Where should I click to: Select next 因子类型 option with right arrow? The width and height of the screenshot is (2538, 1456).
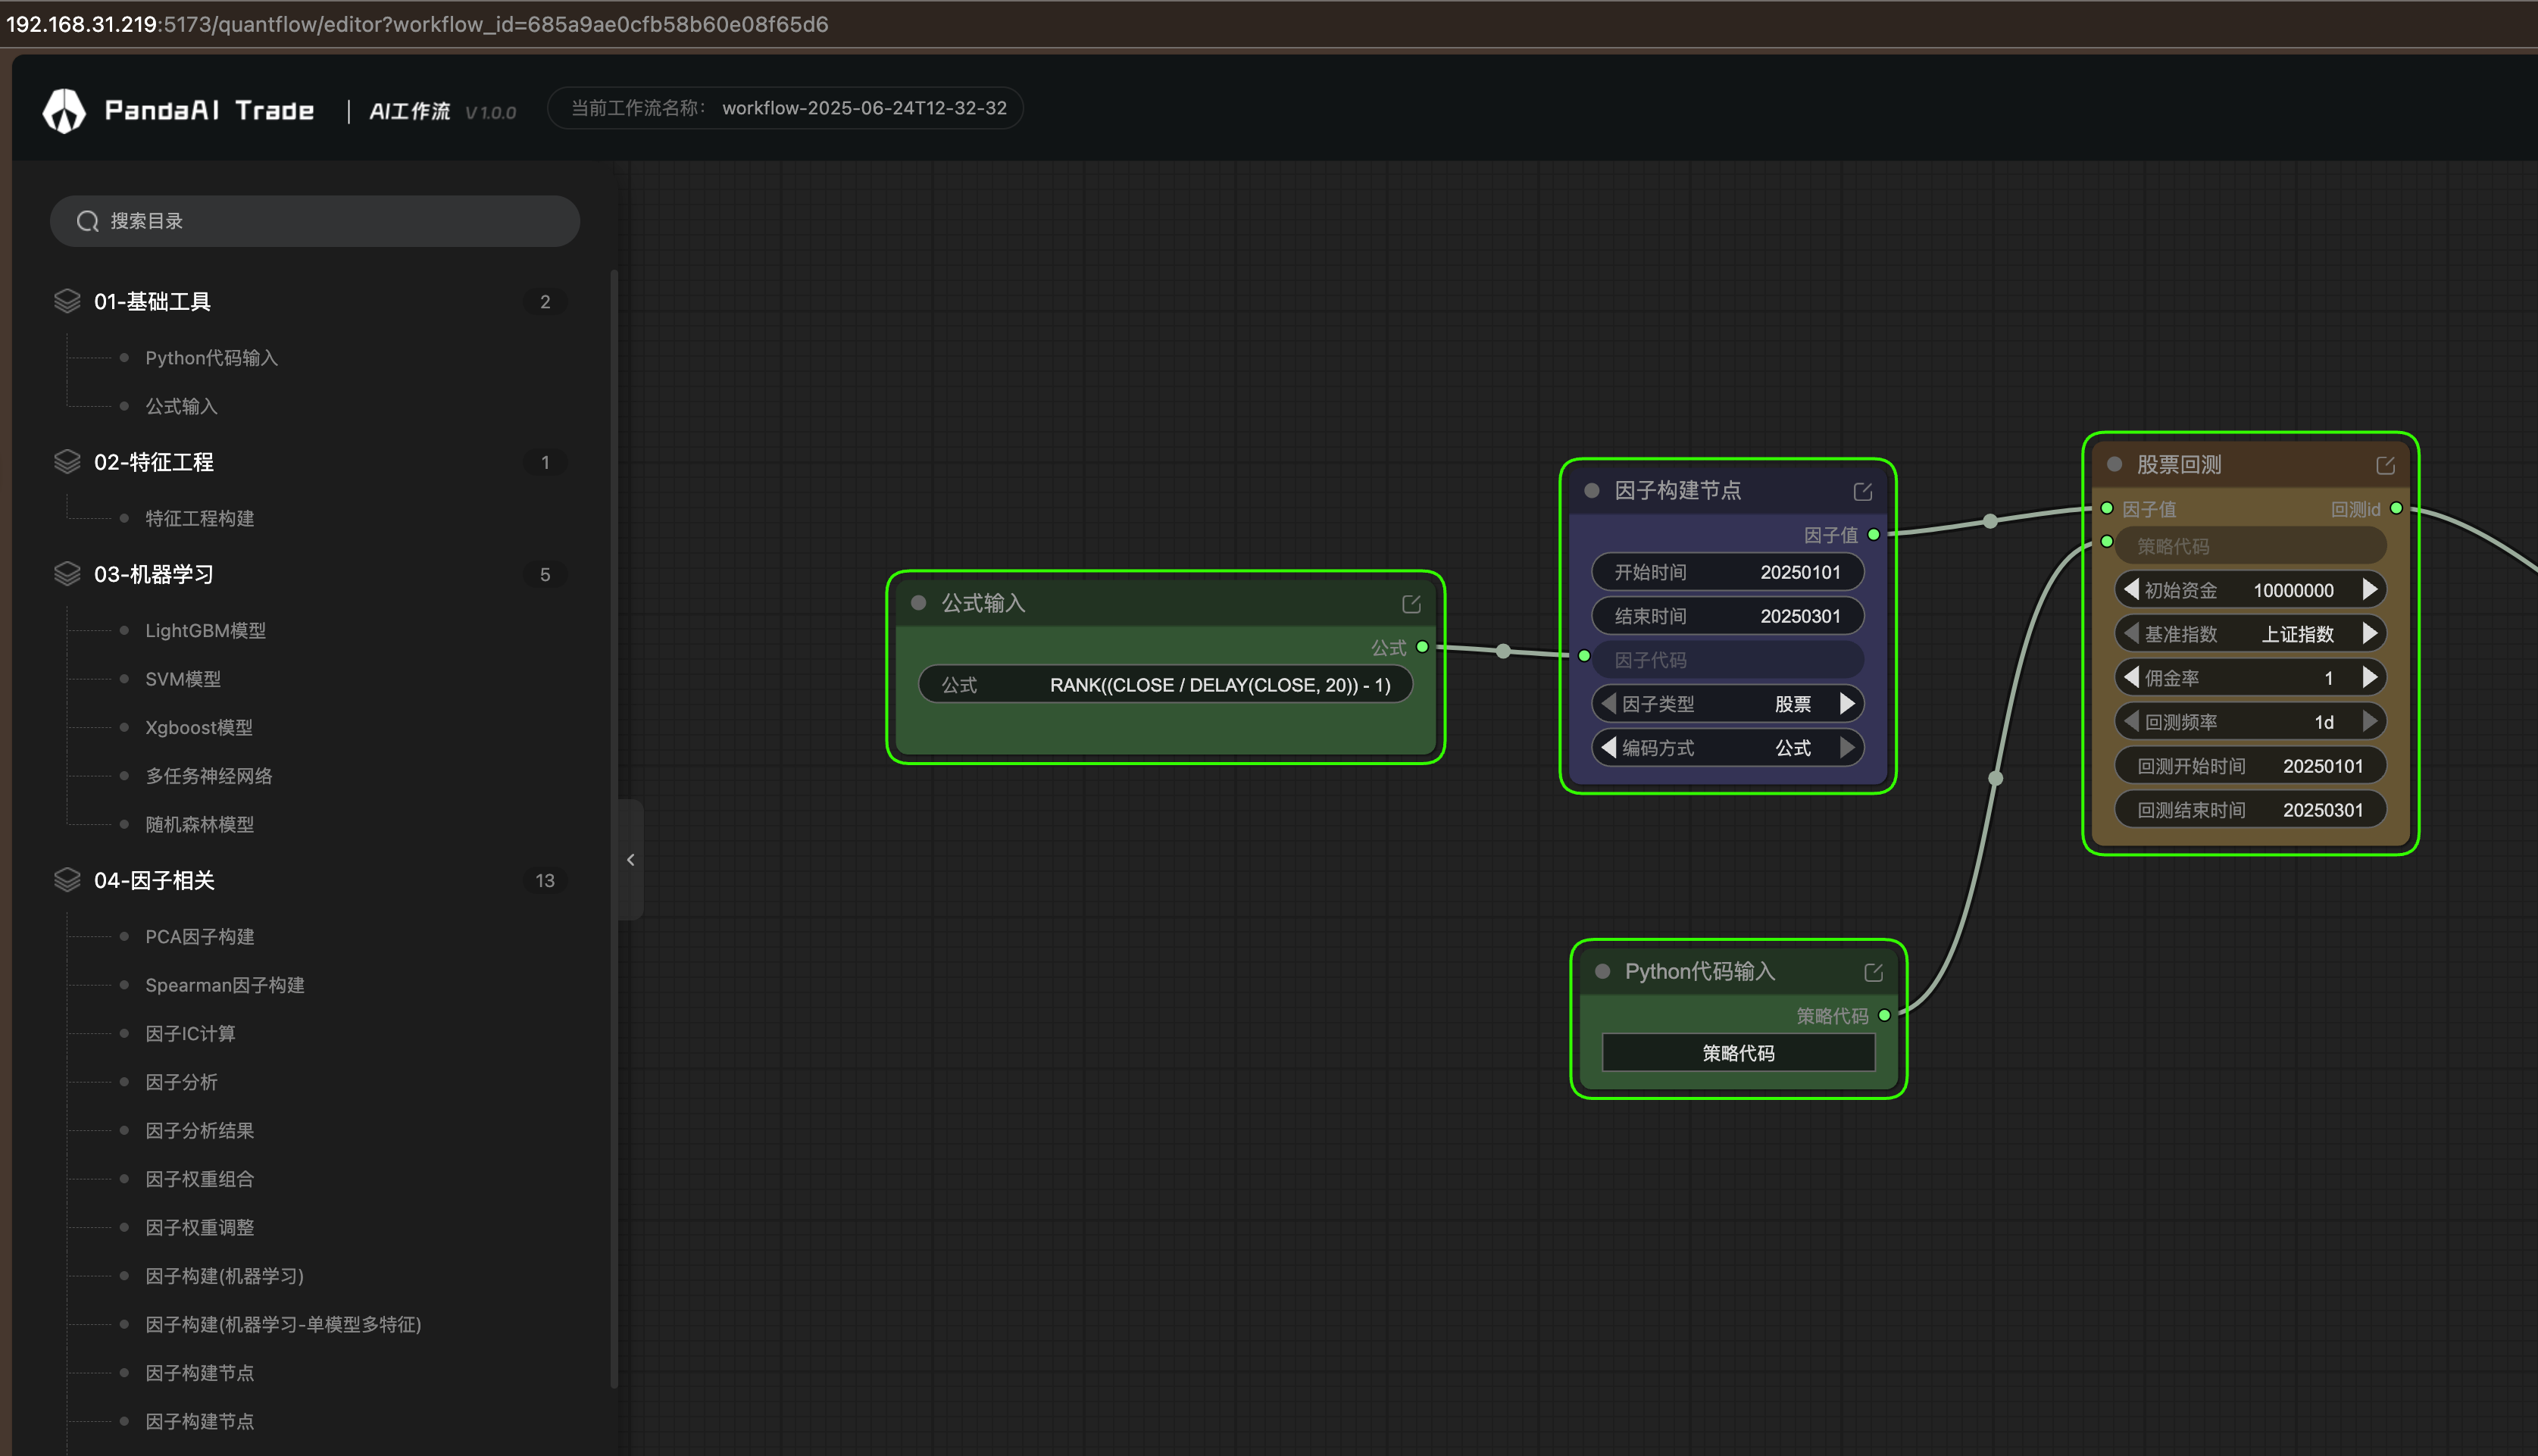pyautogui.click(x=1847, y=704)
